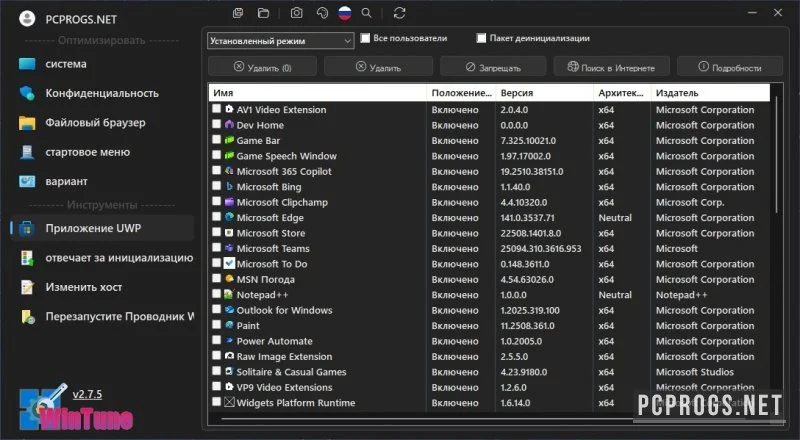Click the refresh arrows icon
Viewport: 800px width, 440px height.
point(399,13)
